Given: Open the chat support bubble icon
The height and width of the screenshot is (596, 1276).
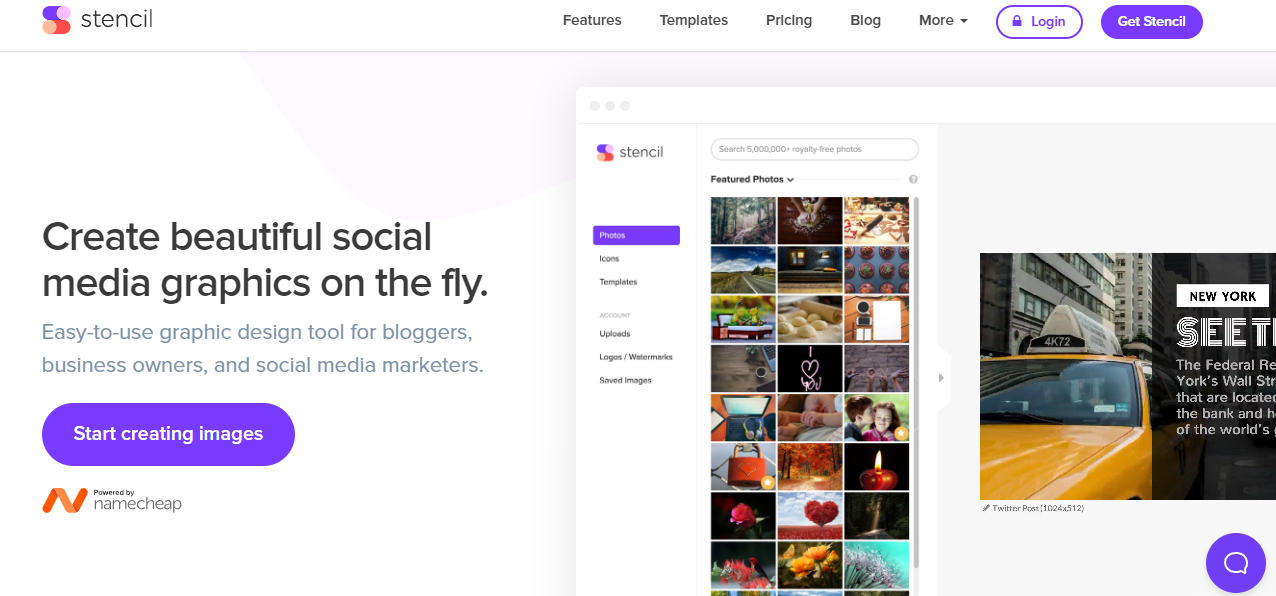Looking at the screenshot, I should pyautogui.click(x=1236, y=563).
